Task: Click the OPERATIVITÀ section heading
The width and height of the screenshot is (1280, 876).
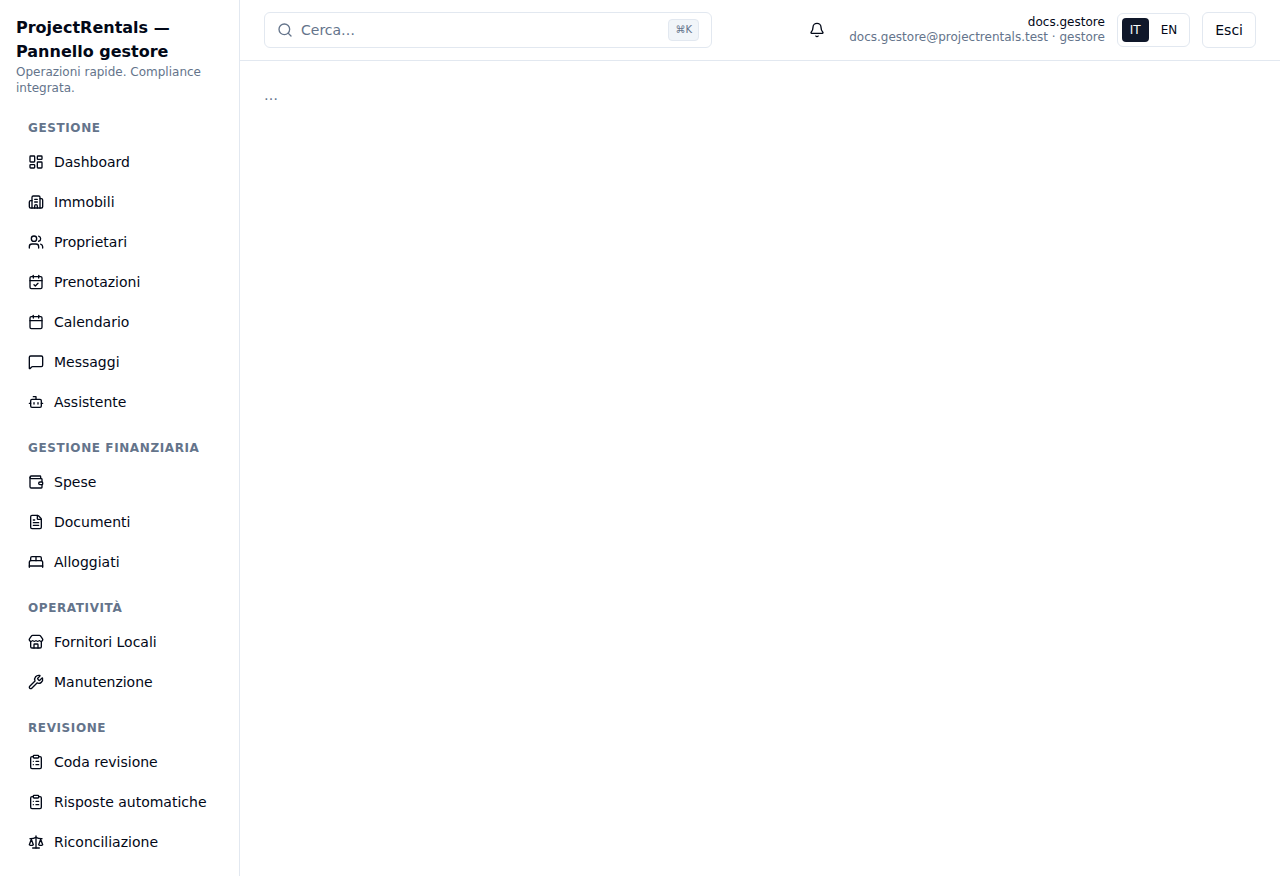Action: click(75, 607)
